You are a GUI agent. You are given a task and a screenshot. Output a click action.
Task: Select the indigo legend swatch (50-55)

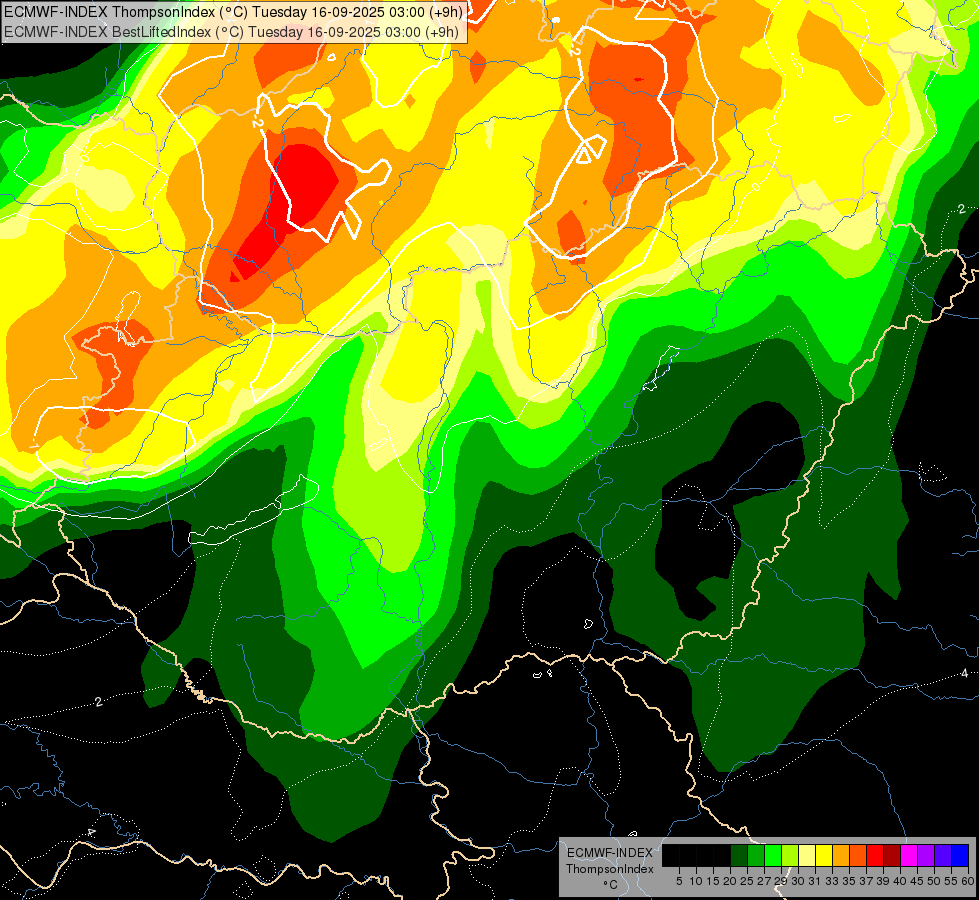pyautogui.click(x=943, y=855)
